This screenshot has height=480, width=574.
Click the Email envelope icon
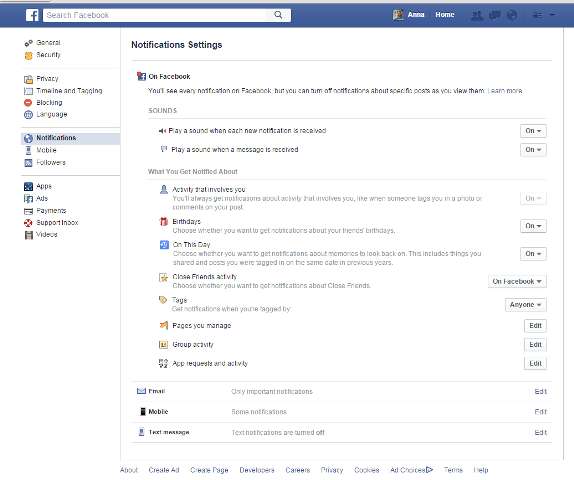coord(141,391)
